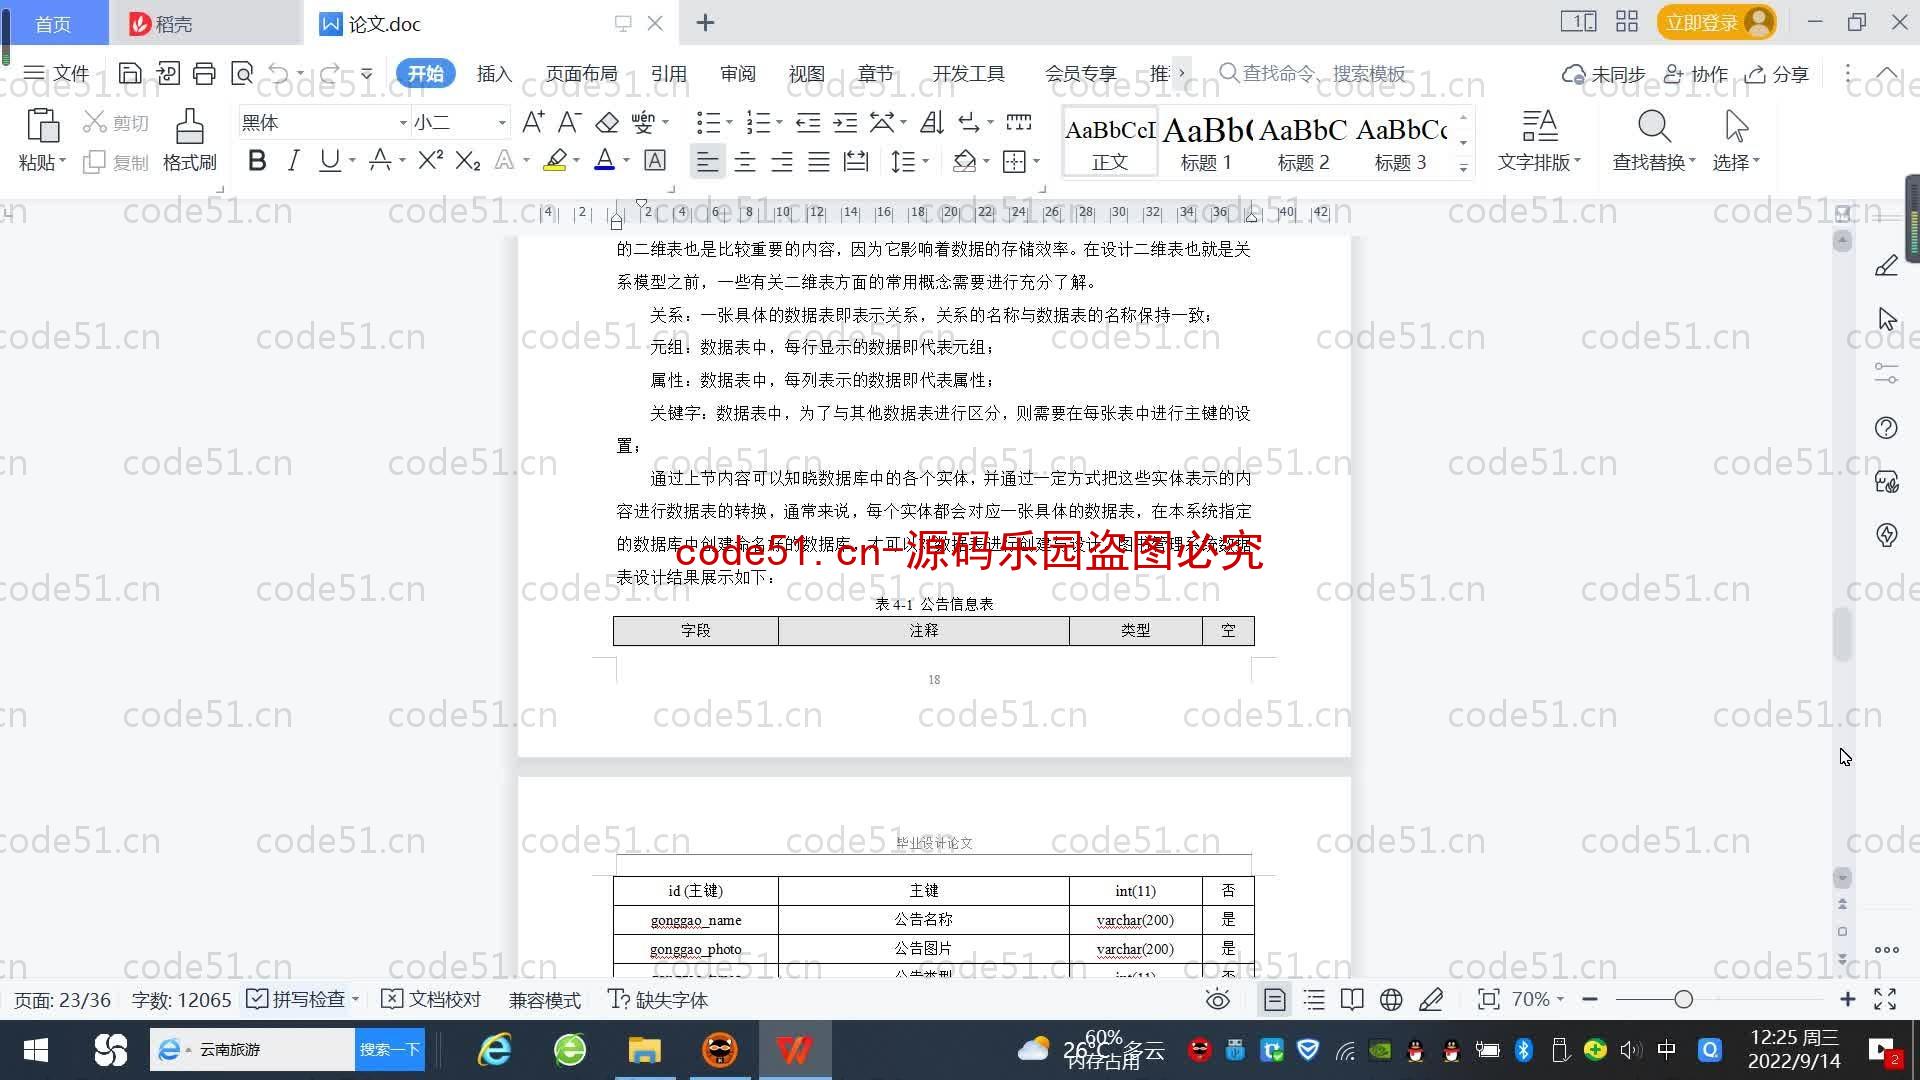The width and height of the screenshot is (1920, 1080).
Task: Open zoom percentage dropdown 70%
Action: (x=1538, y=999)
